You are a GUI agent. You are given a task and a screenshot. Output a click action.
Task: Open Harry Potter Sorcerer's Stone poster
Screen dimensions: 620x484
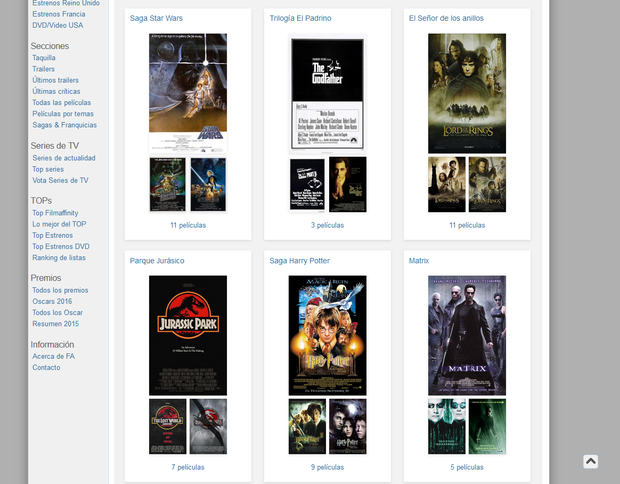point(327,335)
